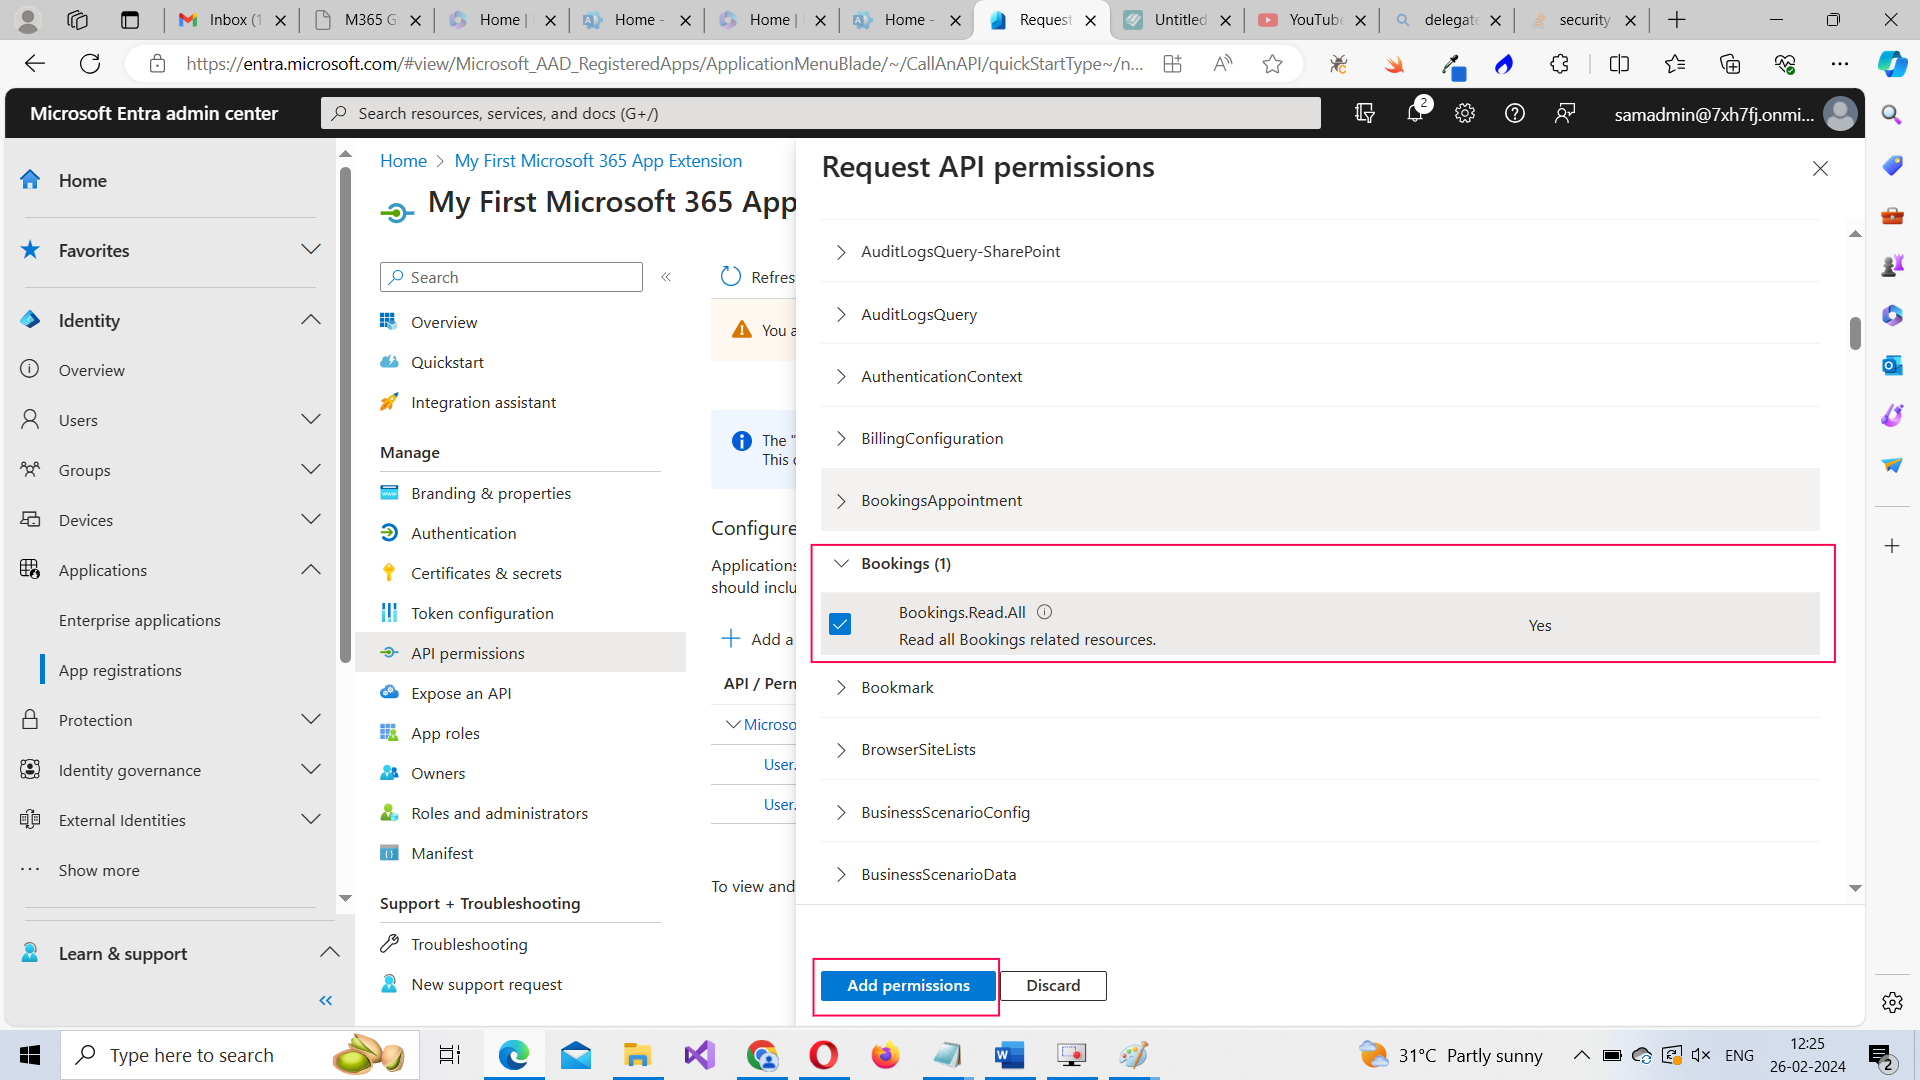Click the Add permissions button
This screenshot has height=1080, width=1920.
pyautogui.click(x=908, y=985)
